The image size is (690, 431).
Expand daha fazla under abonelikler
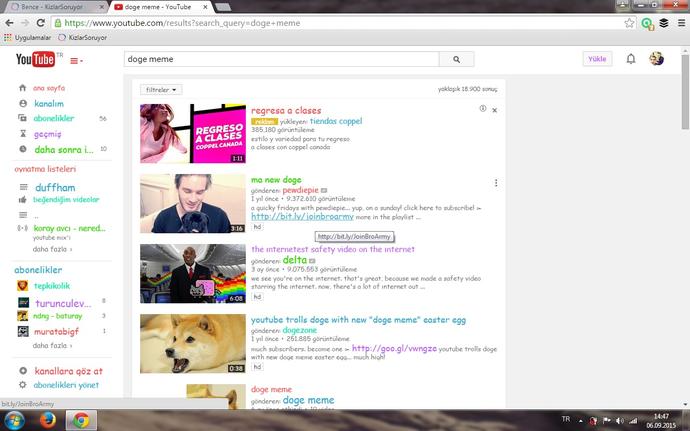(x=52, y=346)
